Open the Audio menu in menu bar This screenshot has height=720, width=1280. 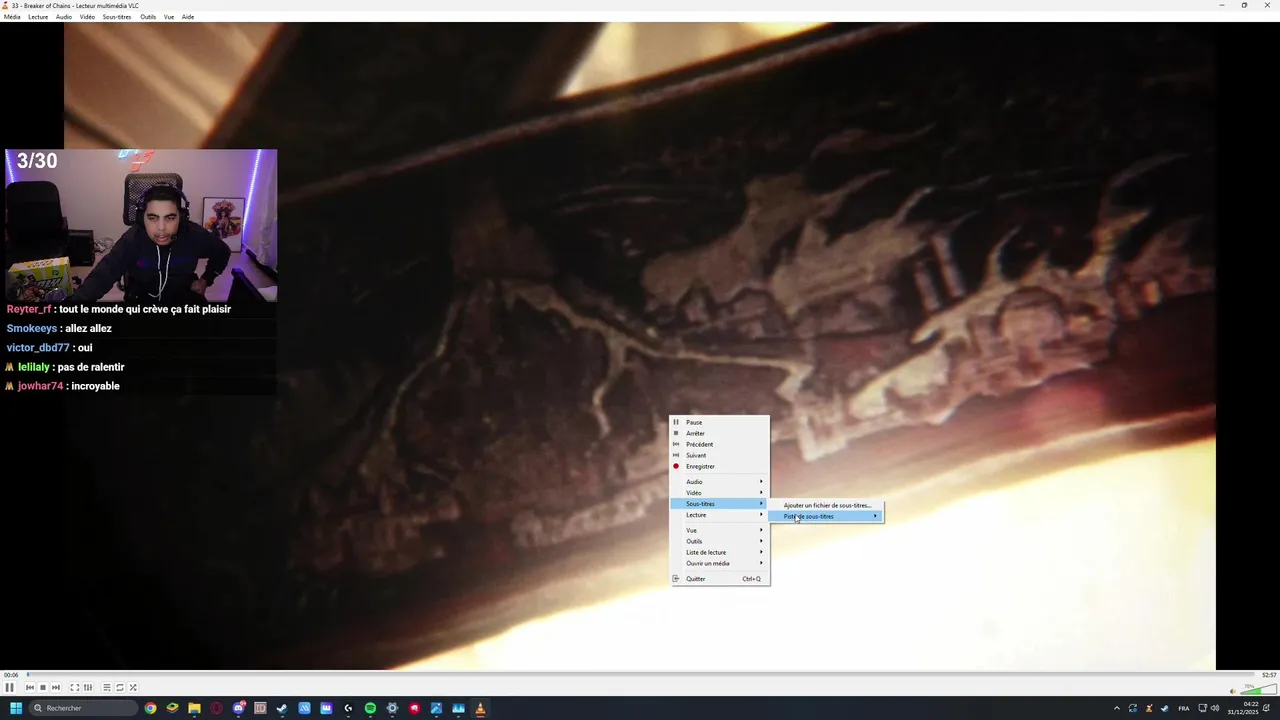point(63,17)
